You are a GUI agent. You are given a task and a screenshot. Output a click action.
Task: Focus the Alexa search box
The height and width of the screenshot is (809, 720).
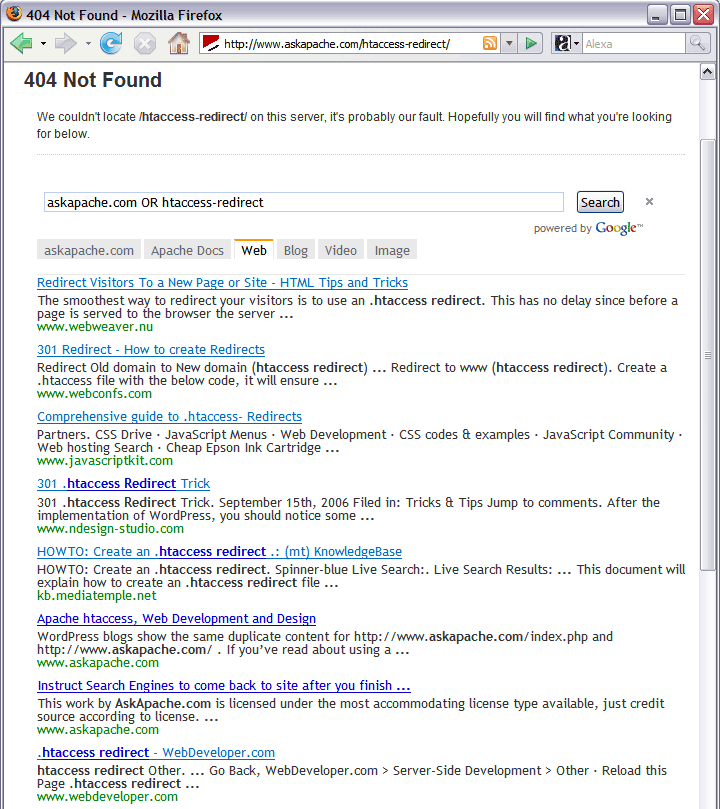(634, 44)
